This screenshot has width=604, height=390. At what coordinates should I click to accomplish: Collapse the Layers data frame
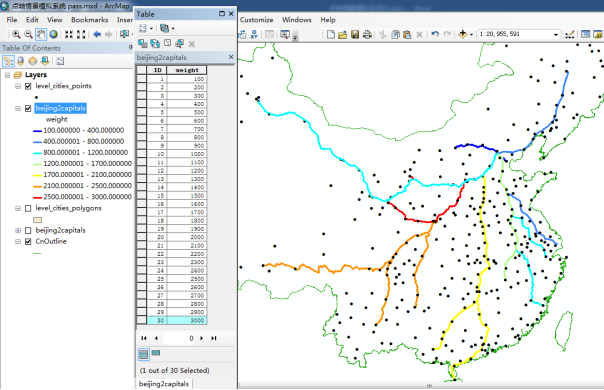(x=7, y=75)
